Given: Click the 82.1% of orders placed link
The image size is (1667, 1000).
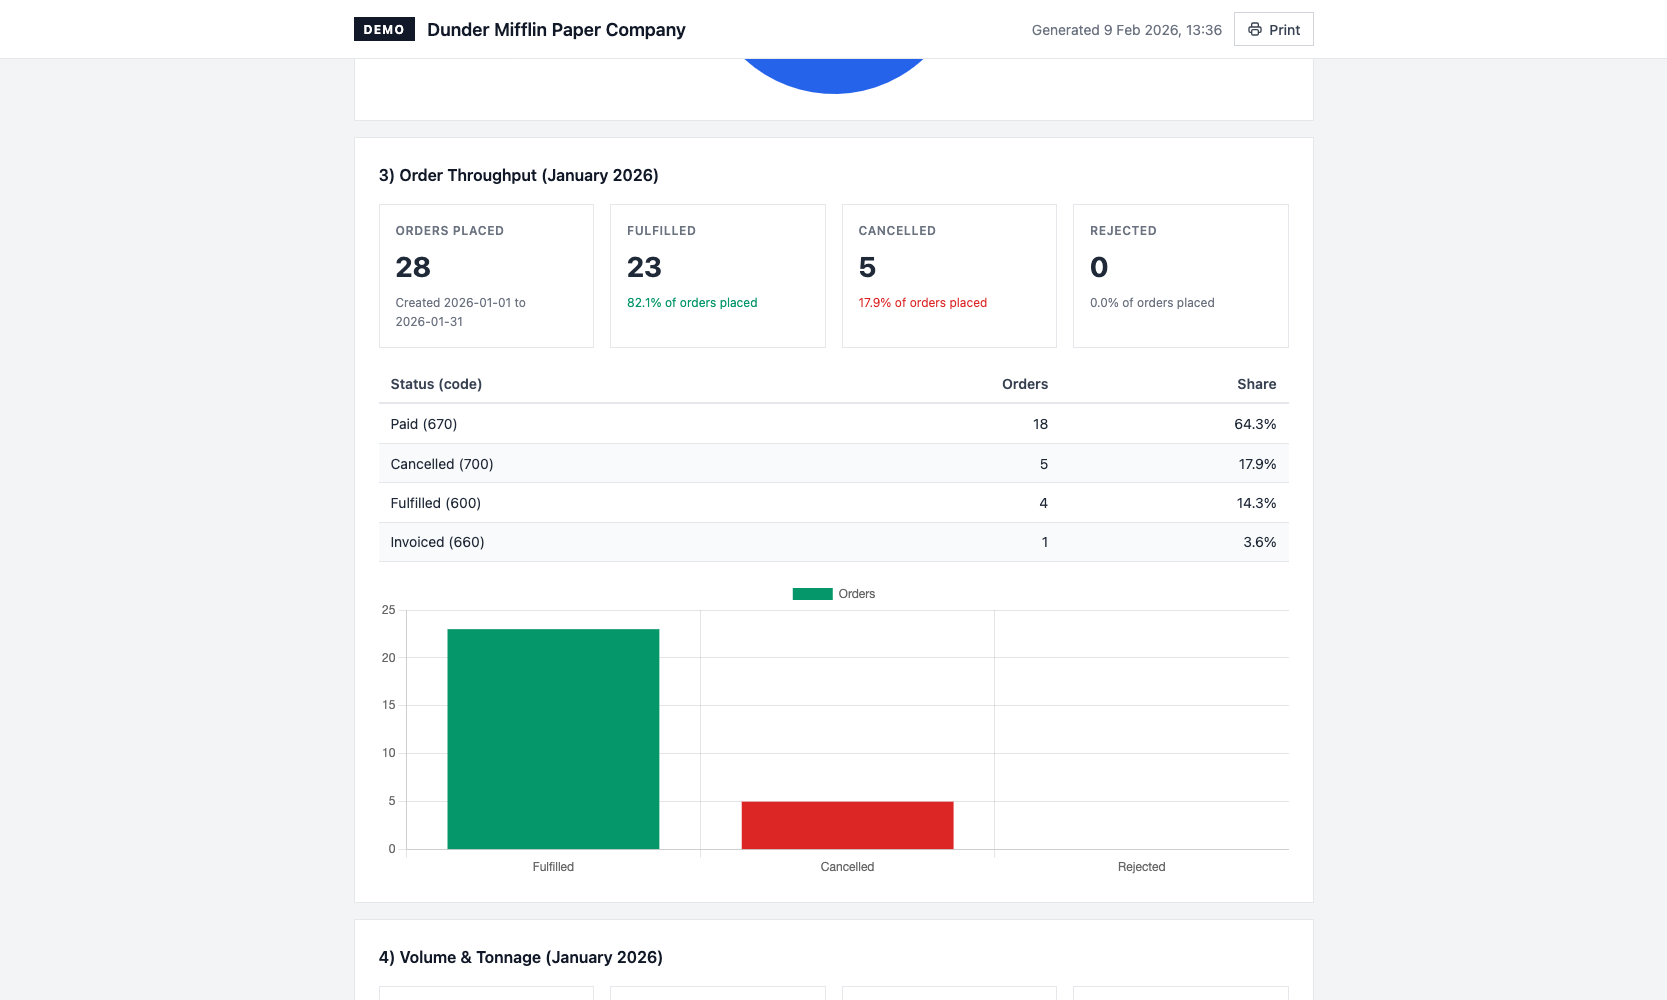Looking at the screenshot, I should 691,302.
